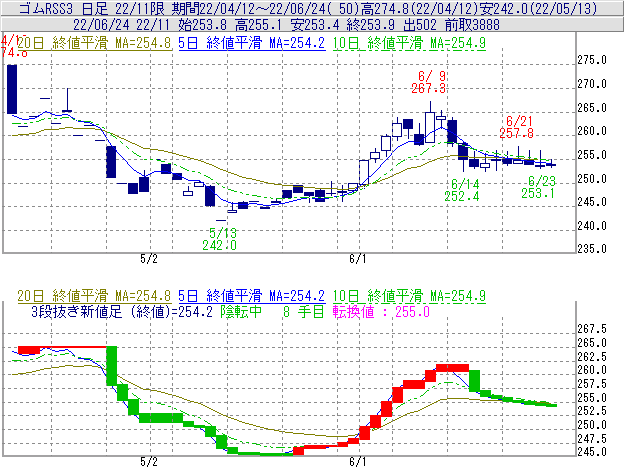Click the high value 高274.8(22/04/12)
This screenshot has width=624, height=475.
coord(420,8)
